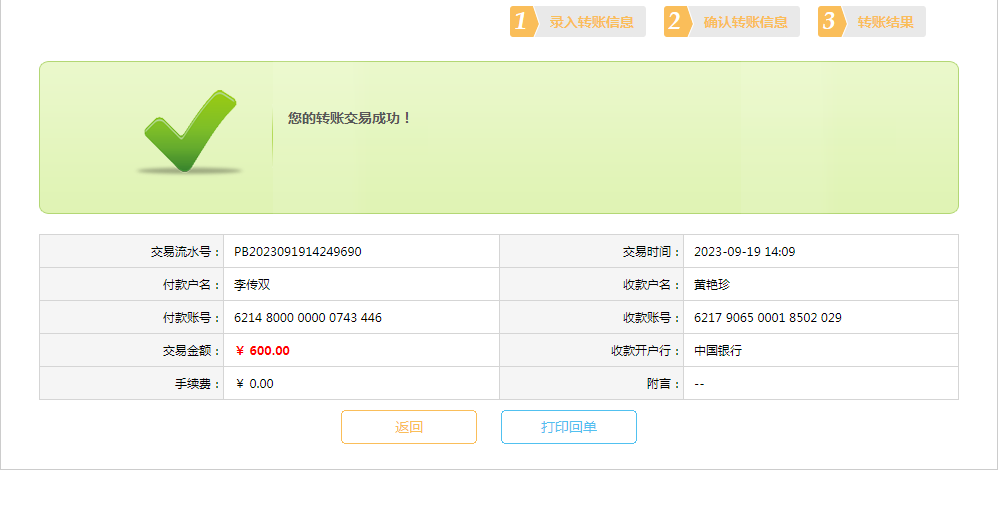Screen dimensions: 1003x506
Task: Click the transaction time 2023-09-19 14:09
Action: pos(744,252)
